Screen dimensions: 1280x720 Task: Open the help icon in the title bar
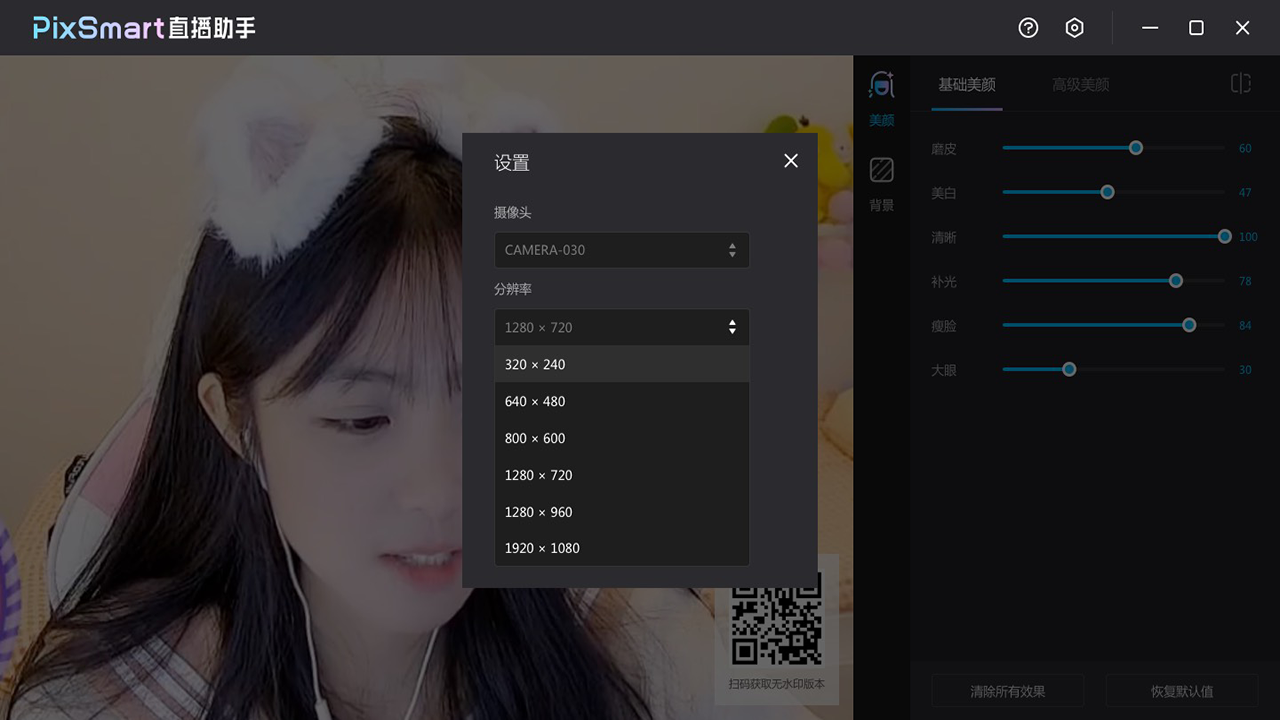(1028, 27)
